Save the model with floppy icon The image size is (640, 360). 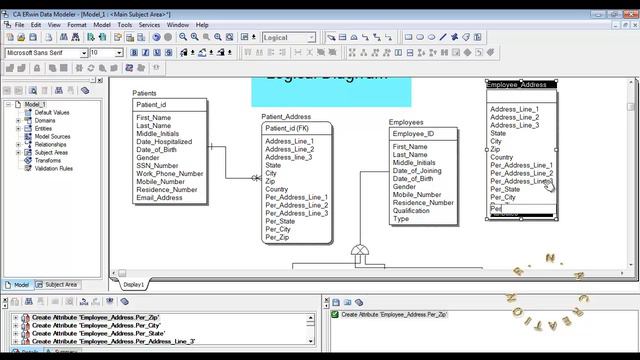[x=33, y=37]
